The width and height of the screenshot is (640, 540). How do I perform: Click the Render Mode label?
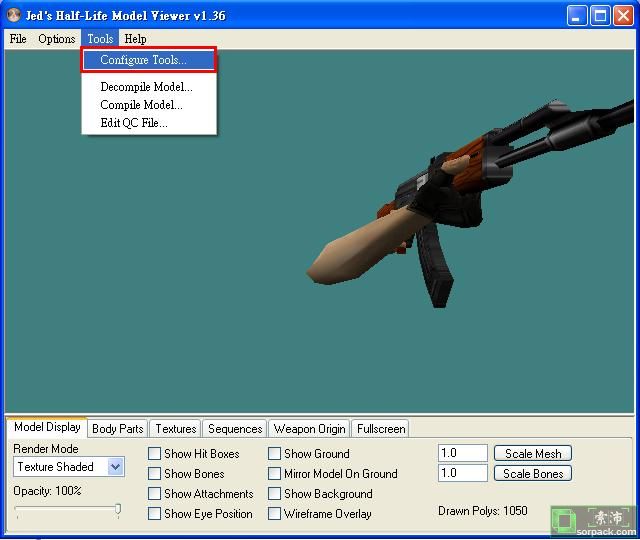tap(46, 449)
